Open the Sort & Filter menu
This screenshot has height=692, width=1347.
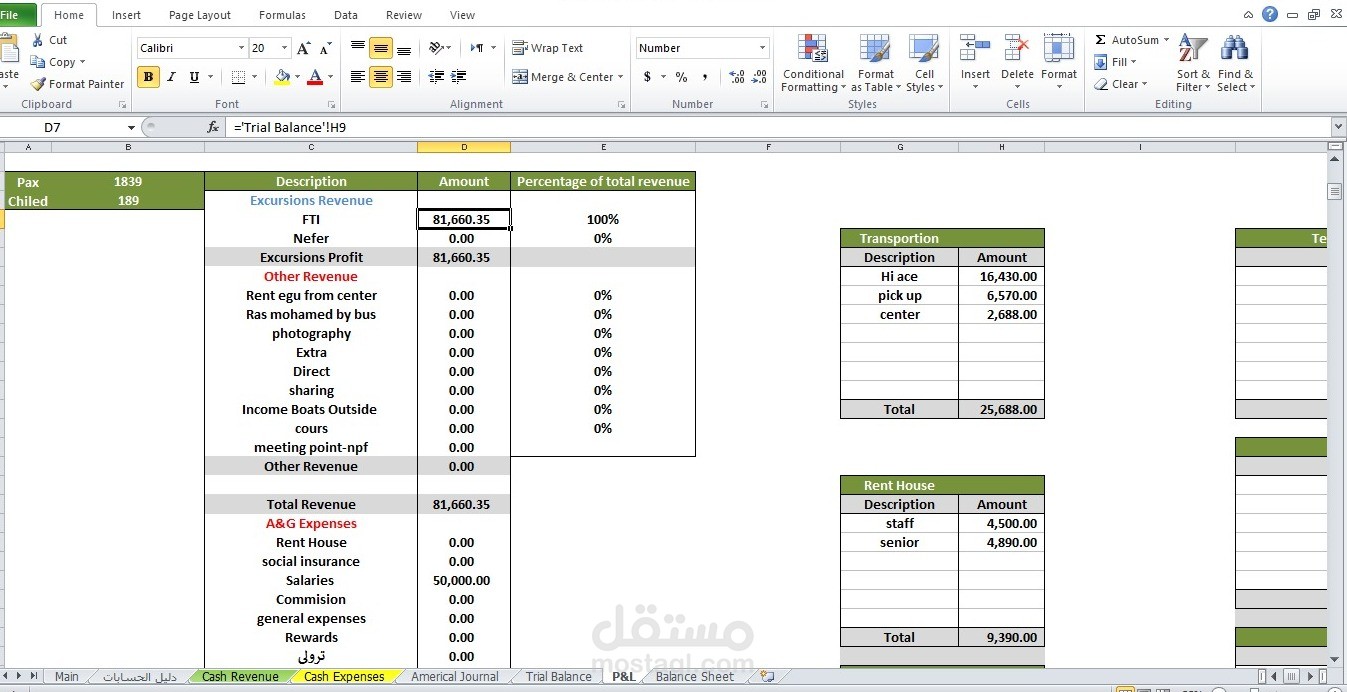point(1193,63)
